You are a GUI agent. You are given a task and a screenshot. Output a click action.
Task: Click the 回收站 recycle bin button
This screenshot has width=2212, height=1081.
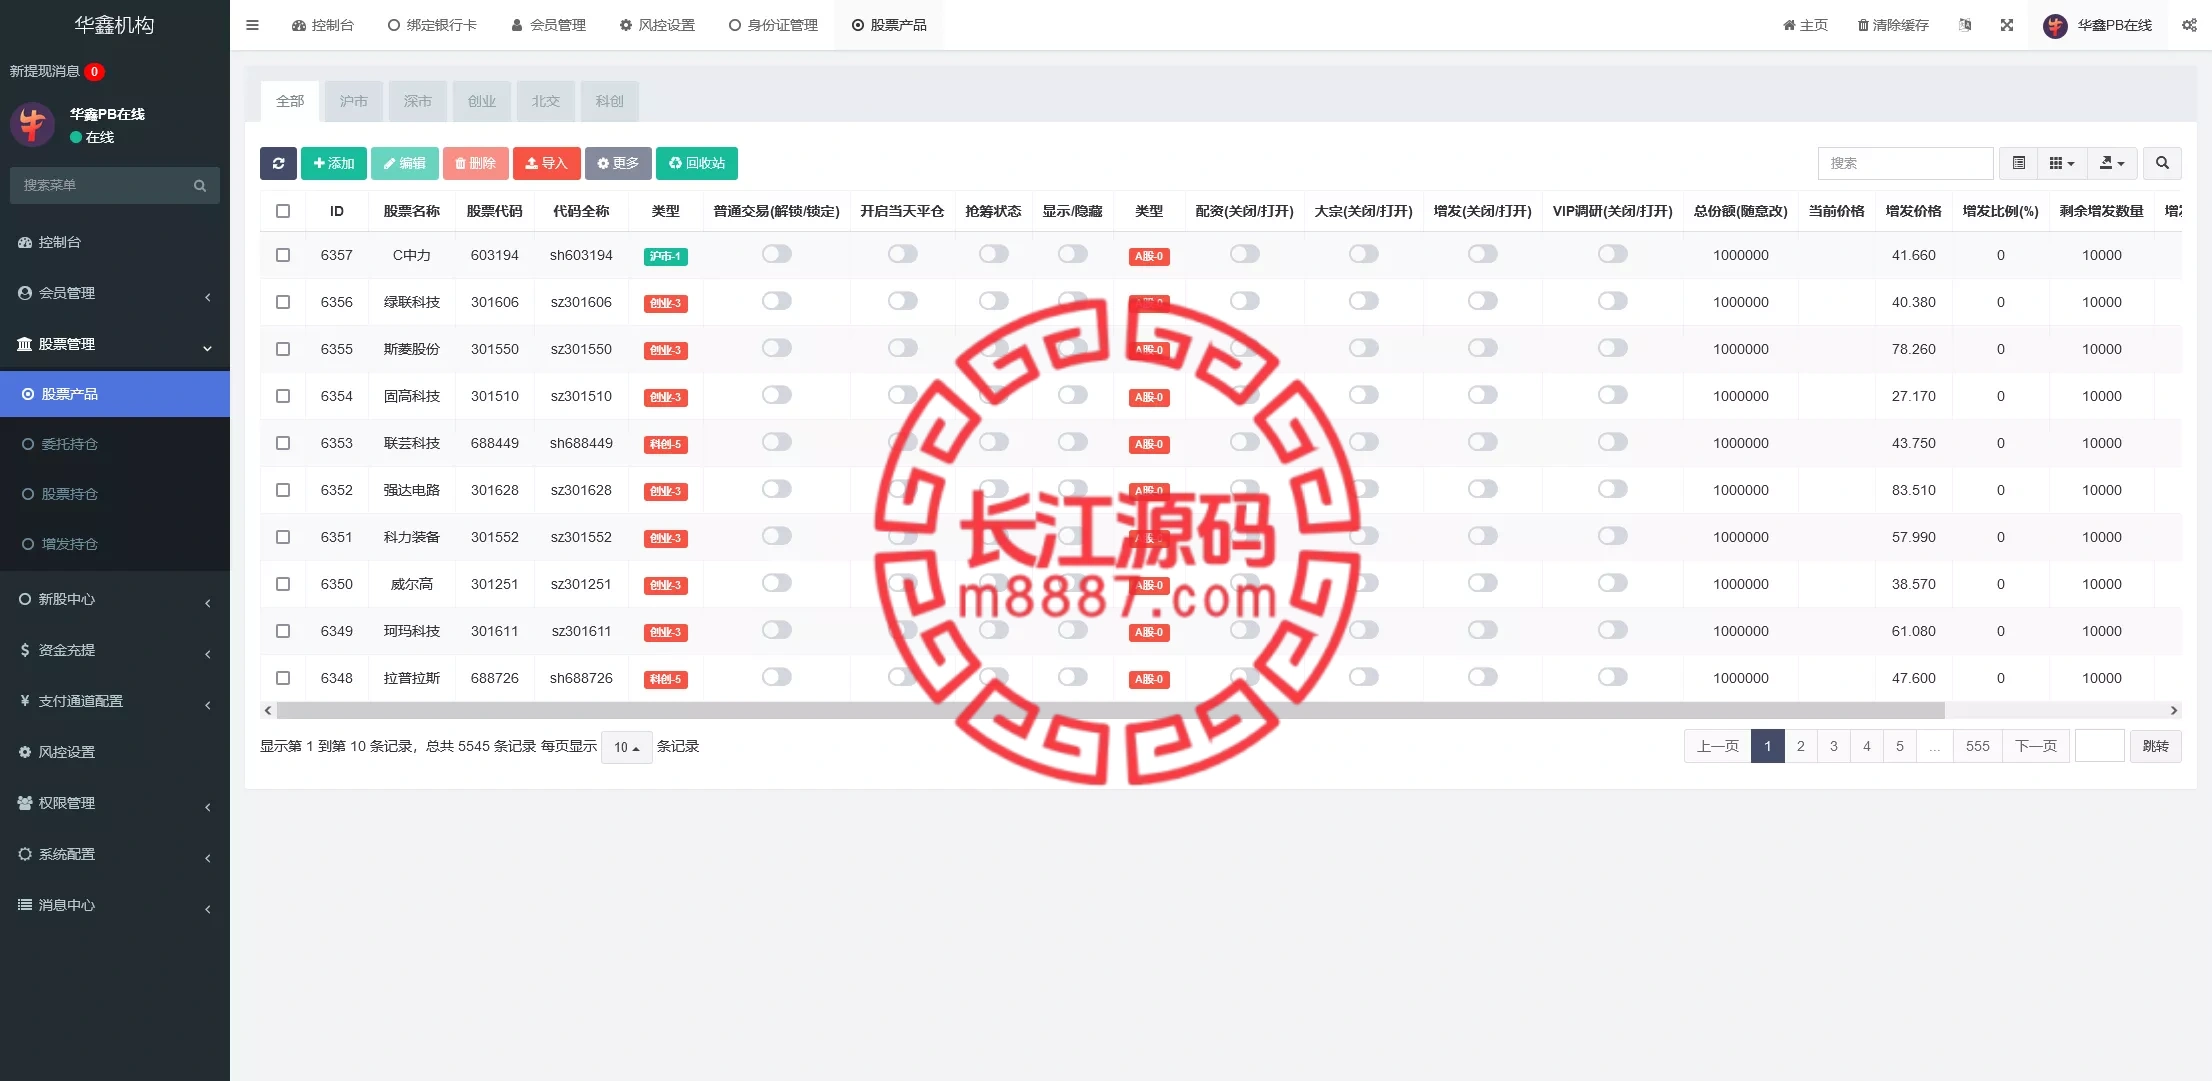pos(696,163)
